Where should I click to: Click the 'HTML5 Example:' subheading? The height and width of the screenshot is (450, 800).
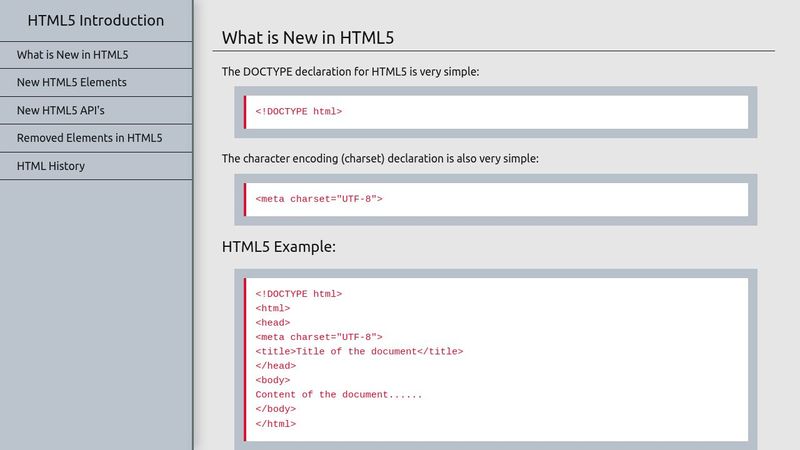point(279,247)
